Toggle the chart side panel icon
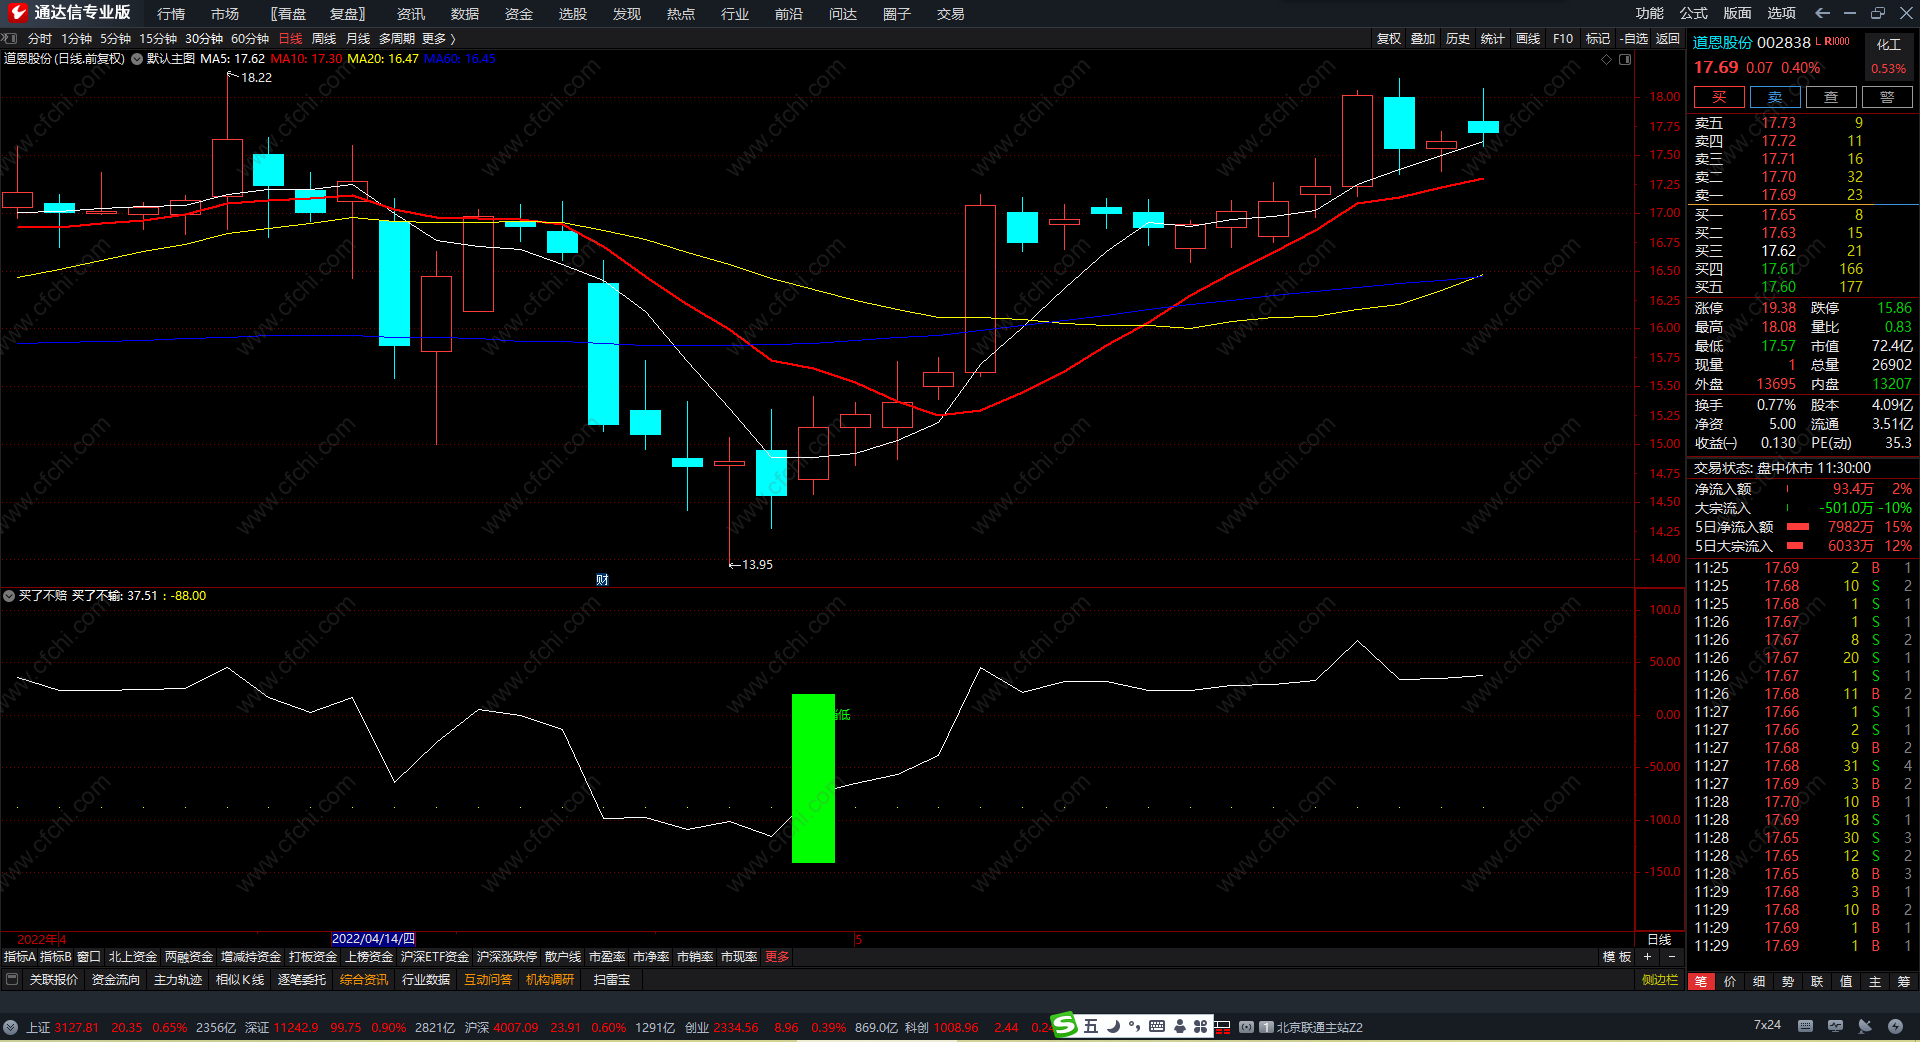Image resolution: width=1920 pixels, height=1042 pixels. [1625, 60]
